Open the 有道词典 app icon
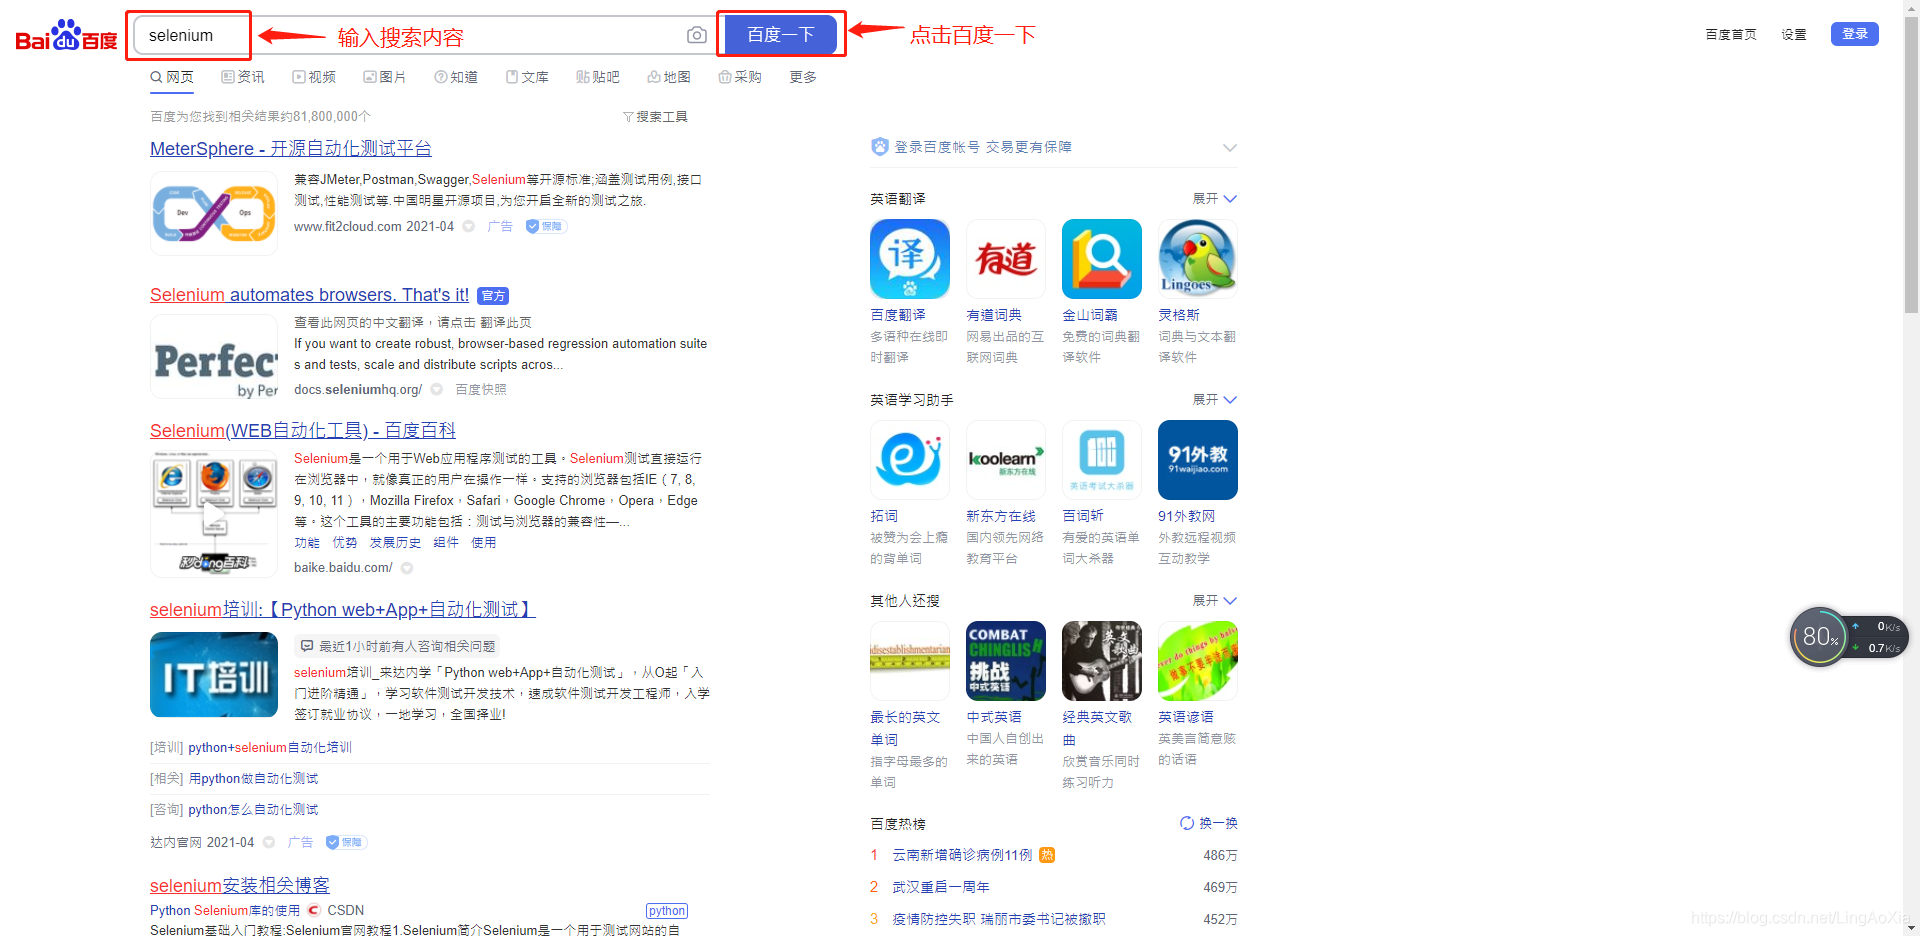 coord(1006,259)
